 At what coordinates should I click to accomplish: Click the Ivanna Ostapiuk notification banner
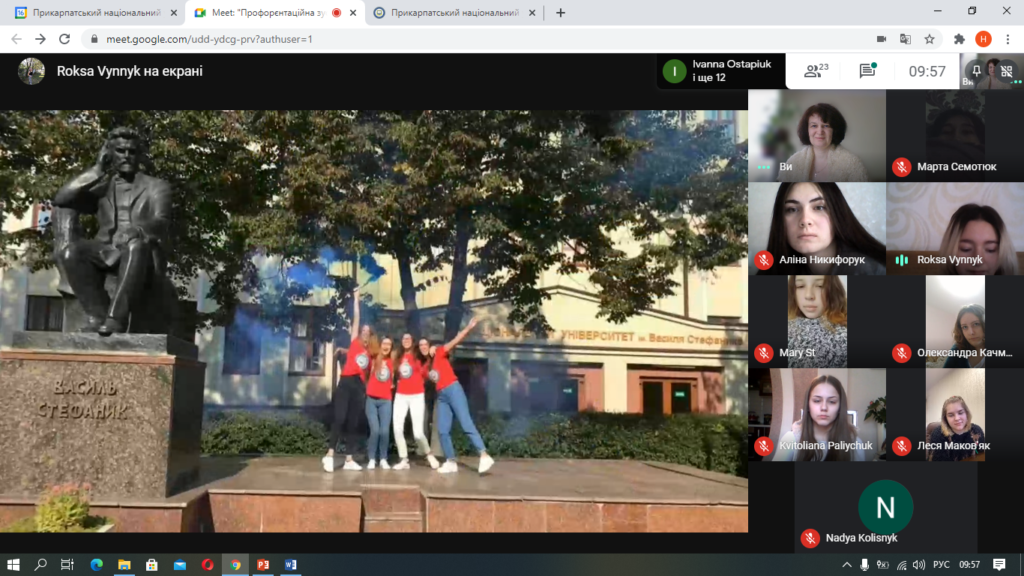[715, 71]
